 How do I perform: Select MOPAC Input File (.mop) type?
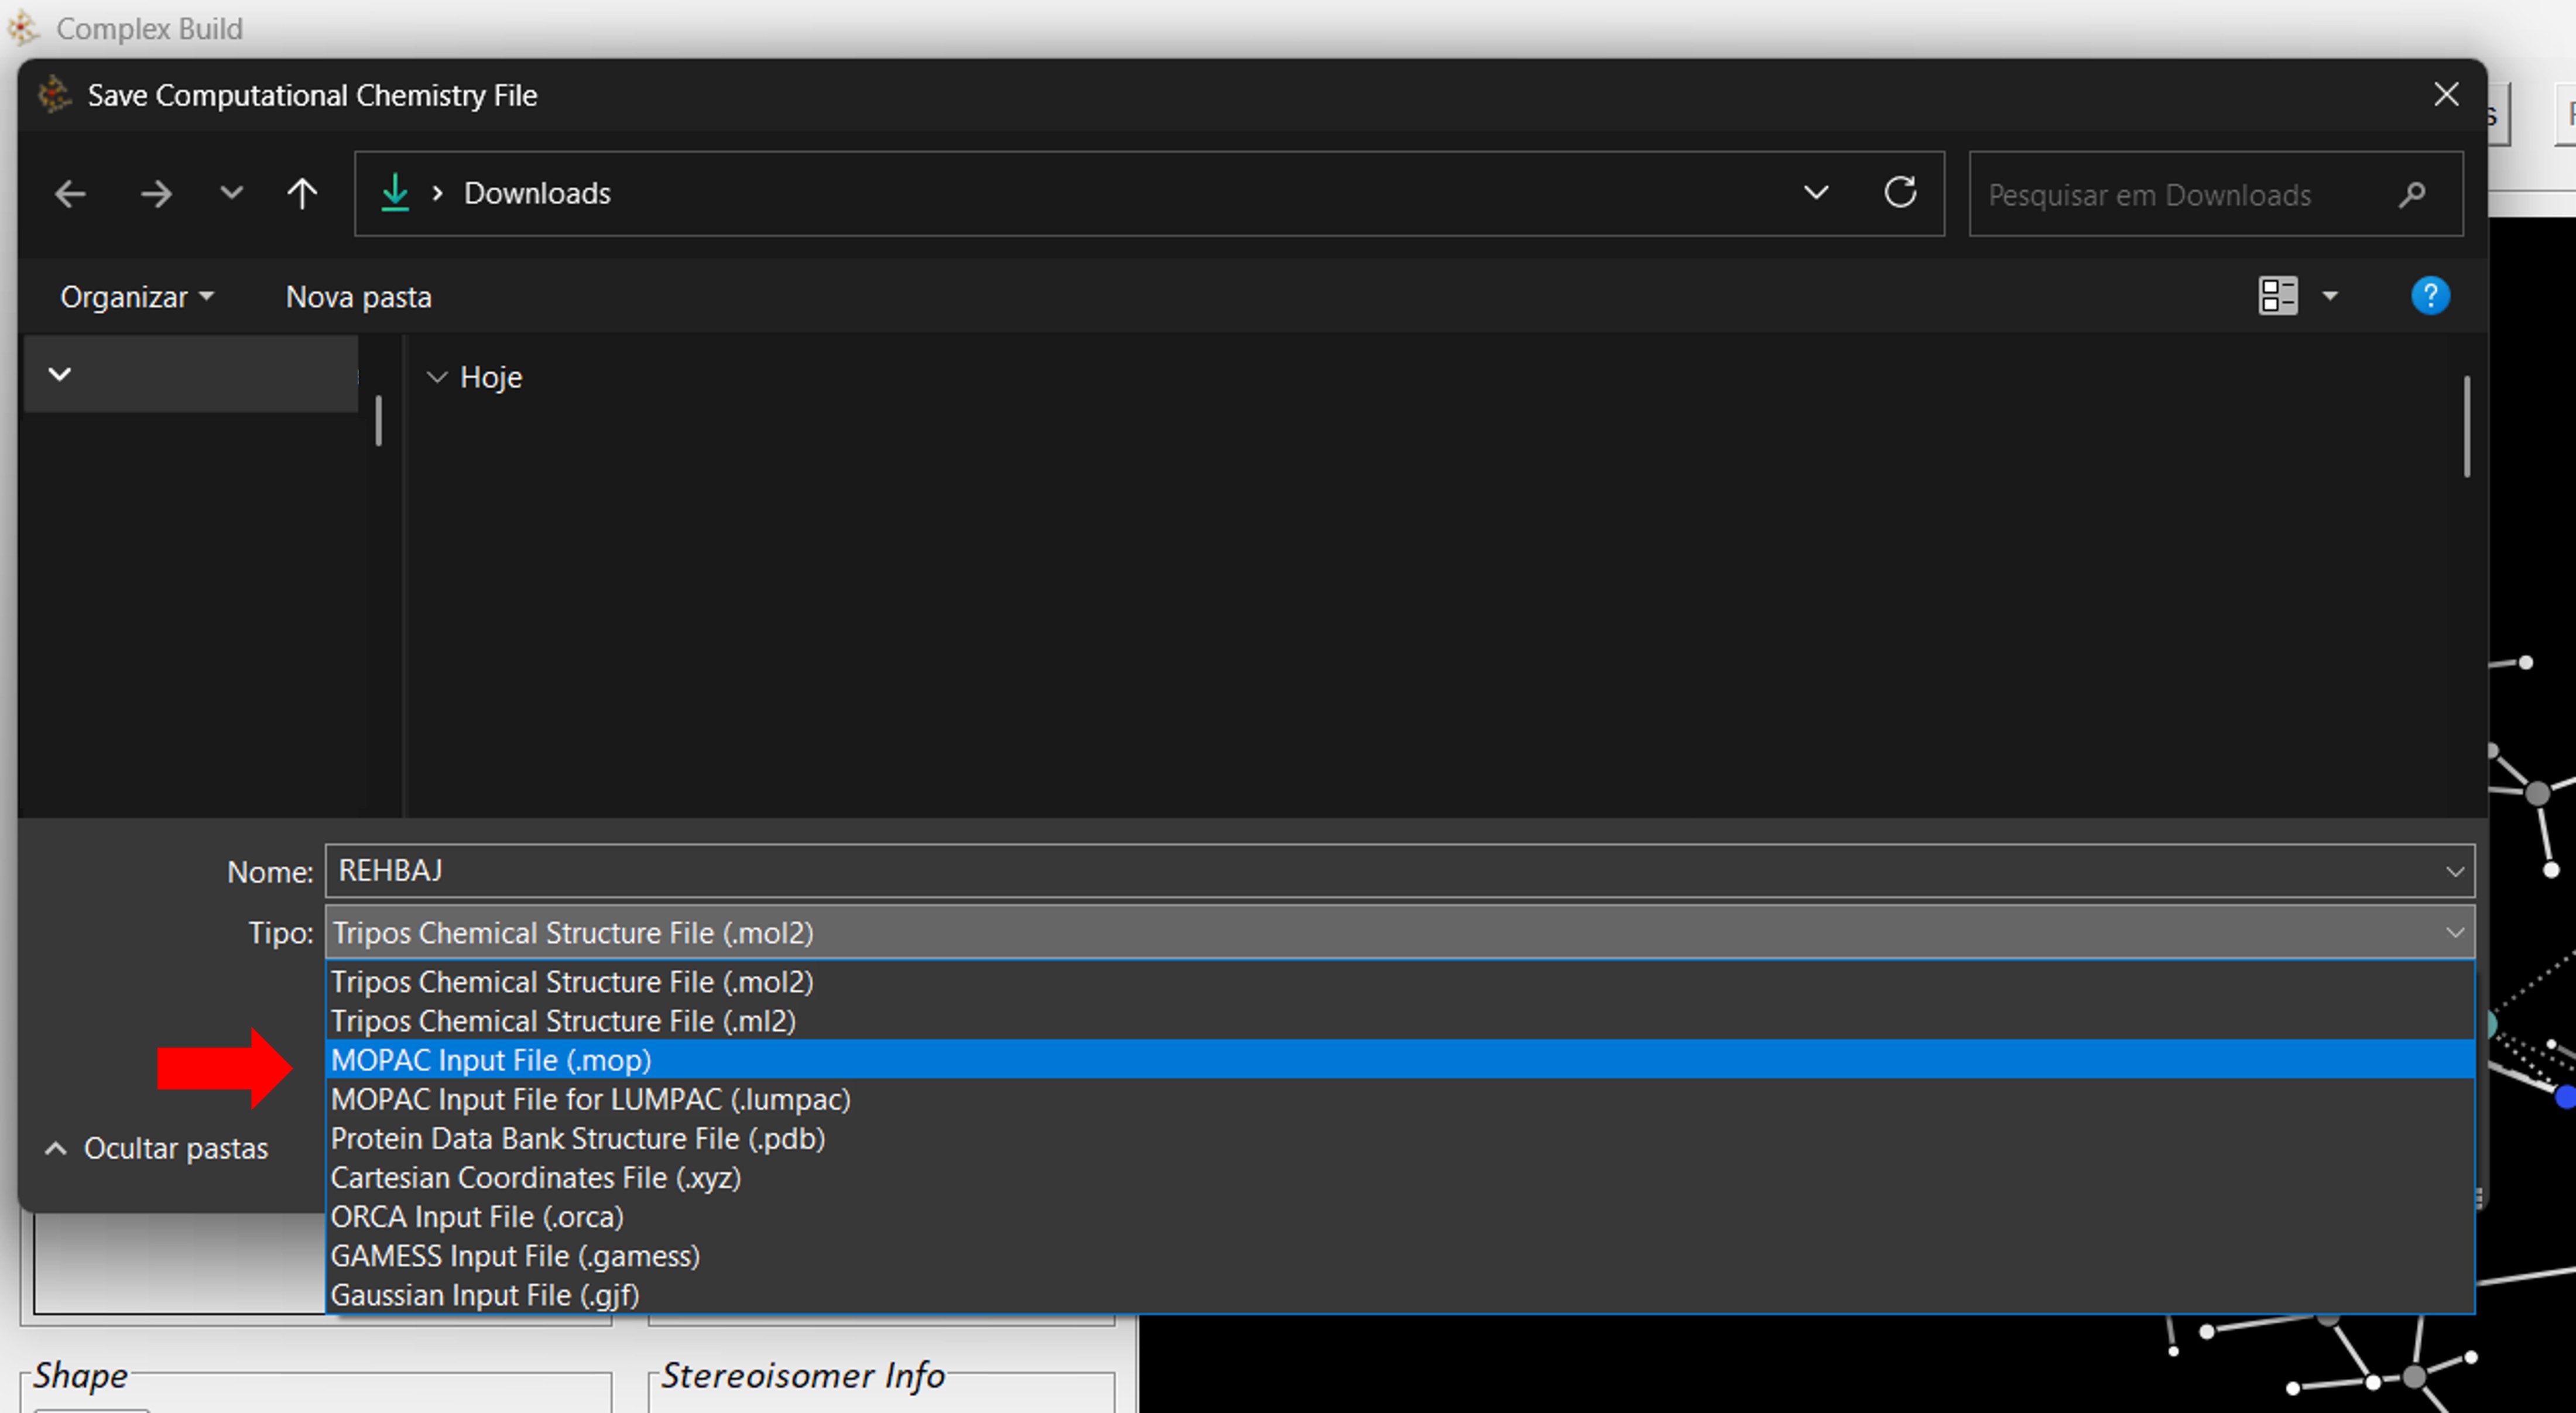(491, 1060)
